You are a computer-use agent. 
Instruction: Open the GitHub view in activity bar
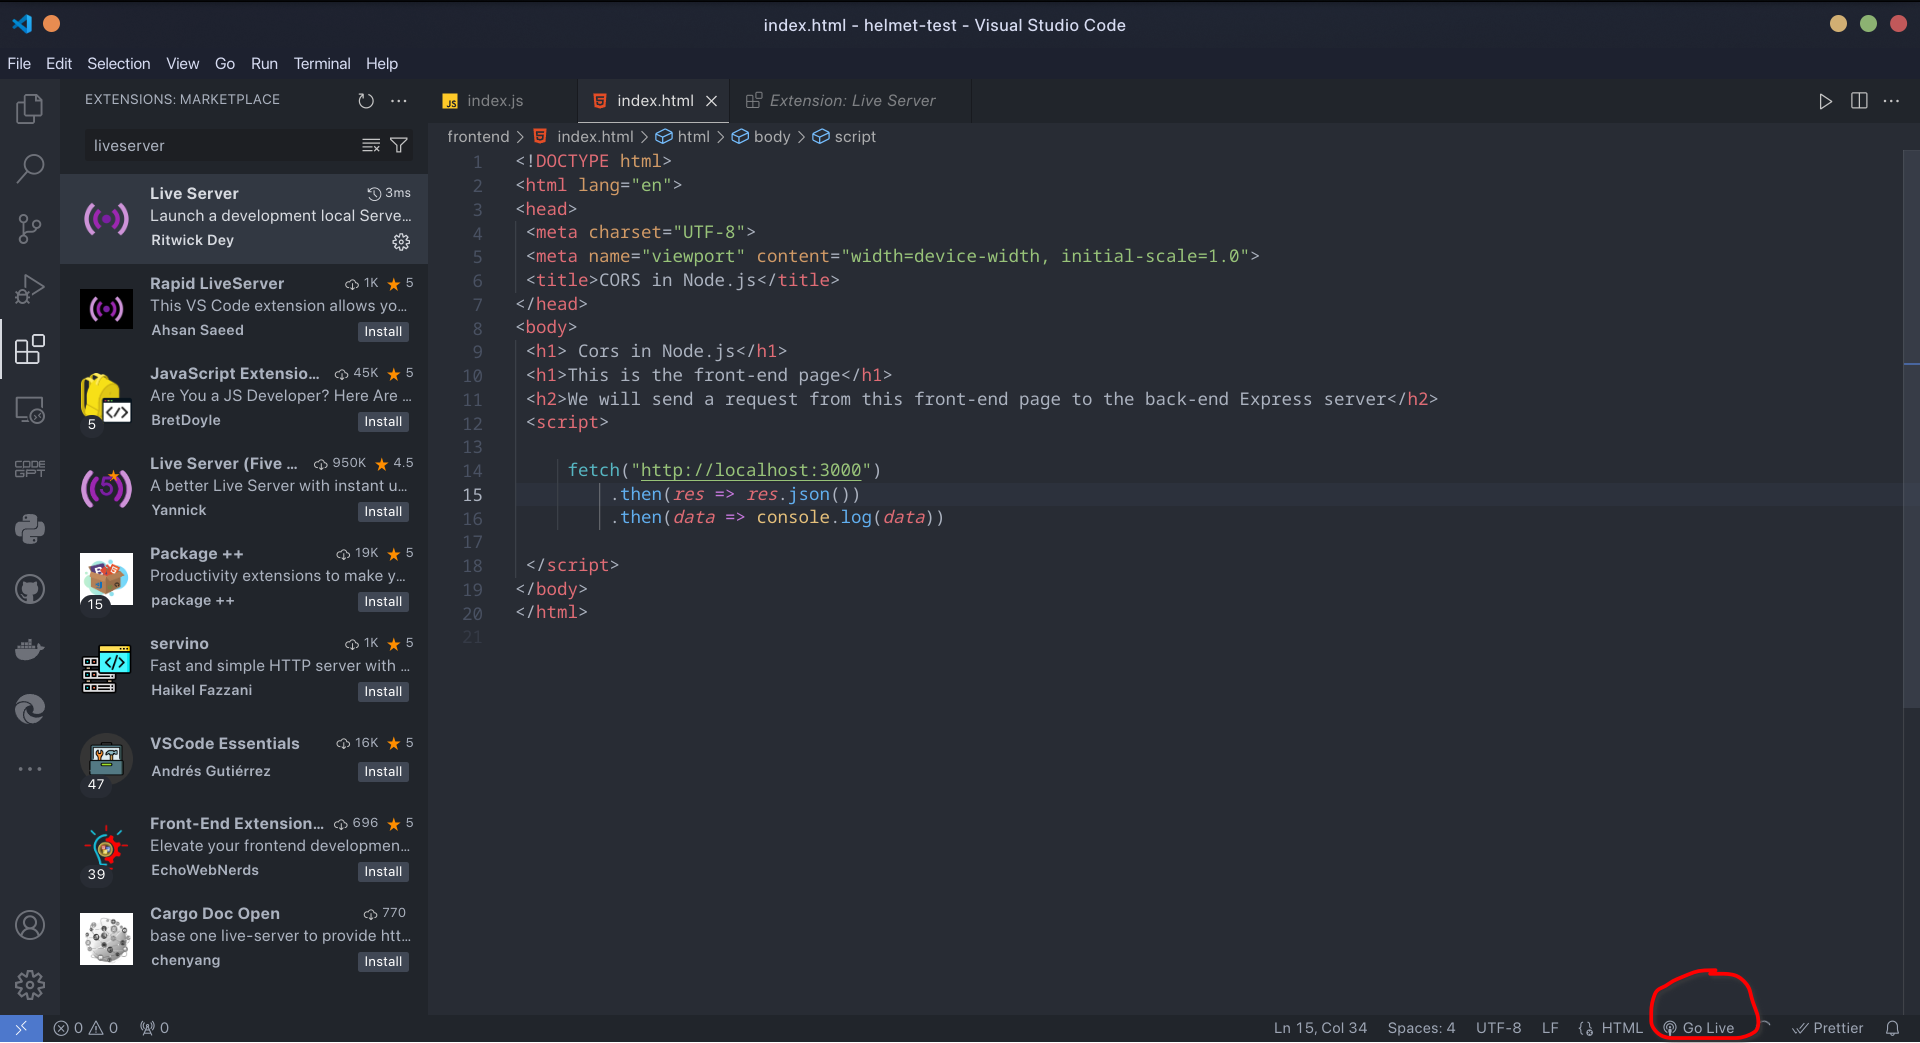(30, 589)
